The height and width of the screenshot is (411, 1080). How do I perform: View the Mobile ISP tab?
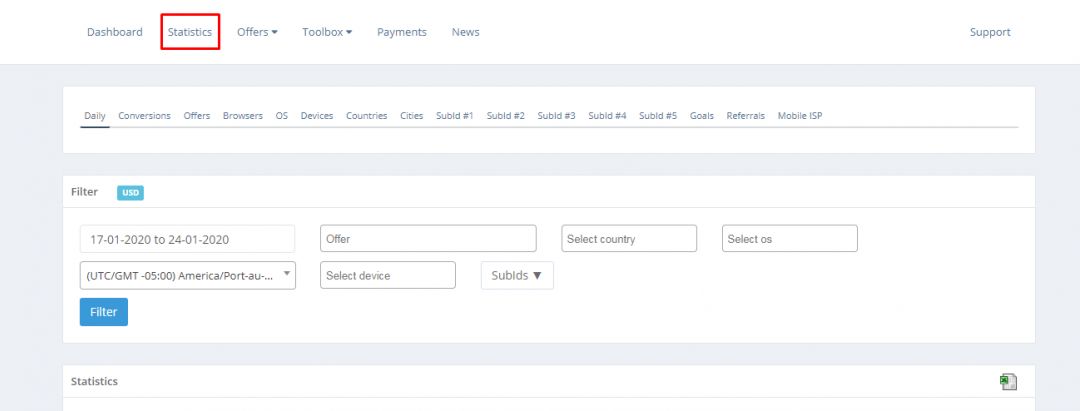pyautogui.click(x=799, y=116)
